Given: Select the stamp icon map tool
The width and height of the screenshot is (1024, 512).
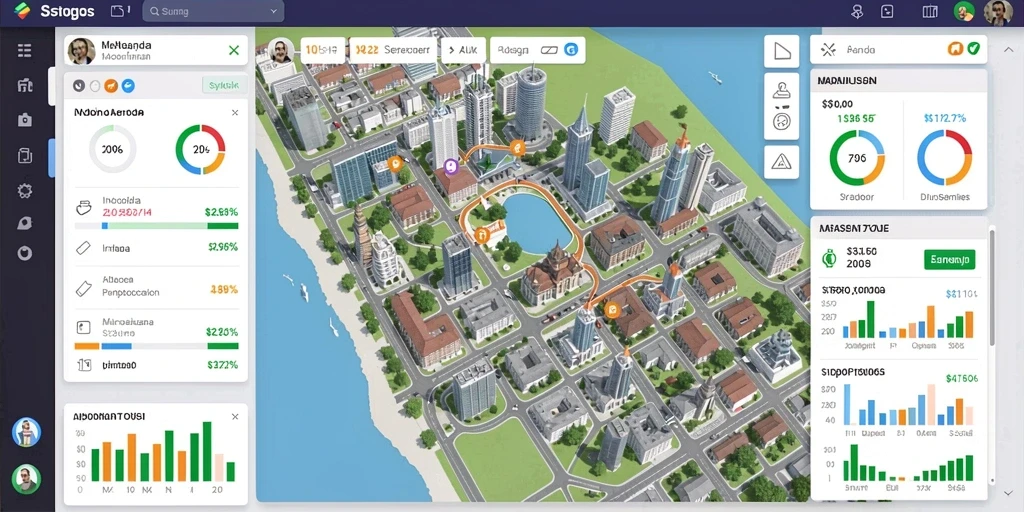Looking at the screenshot, I should 781,91.
